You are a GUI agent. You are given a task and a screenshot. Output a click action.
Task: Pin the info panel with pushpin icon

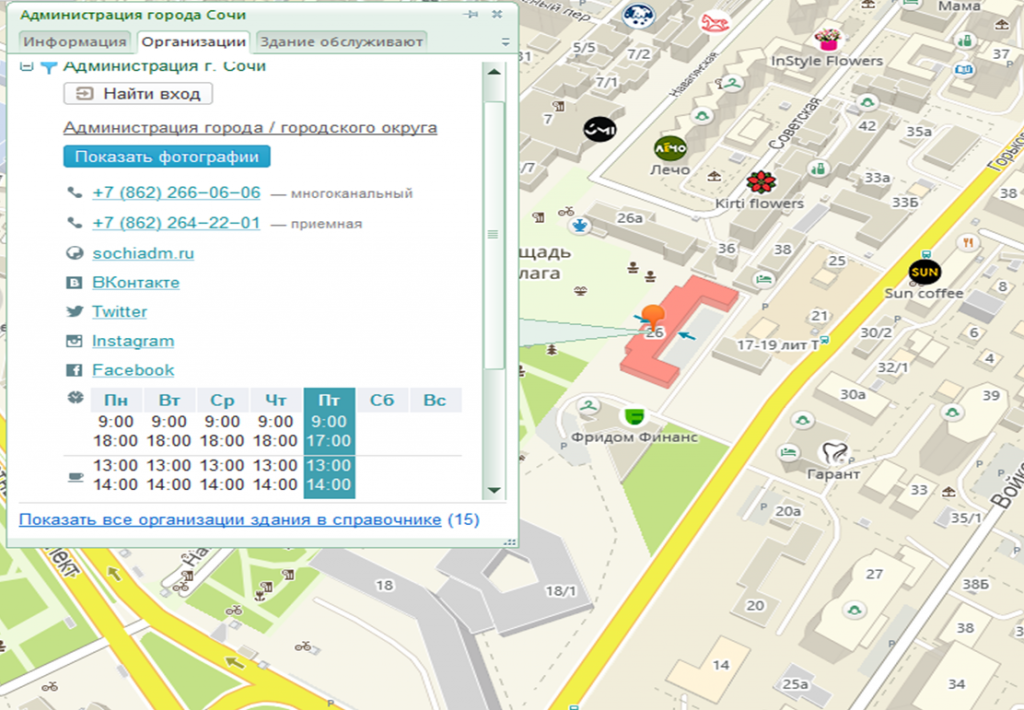point(471,15)
